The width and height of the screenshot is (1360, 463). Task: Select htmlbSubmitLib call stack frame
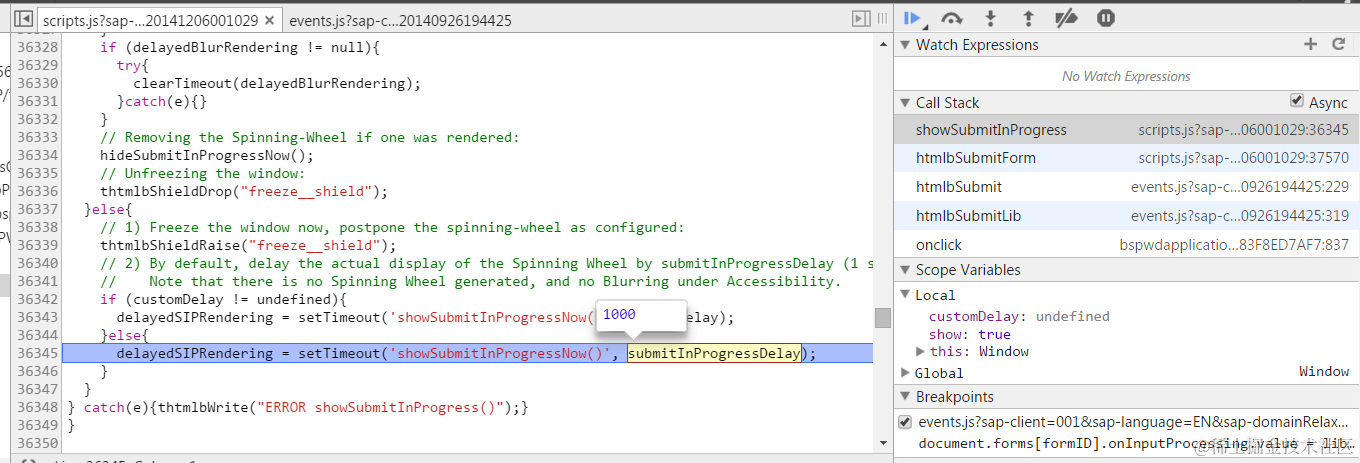click(1126, 216)
